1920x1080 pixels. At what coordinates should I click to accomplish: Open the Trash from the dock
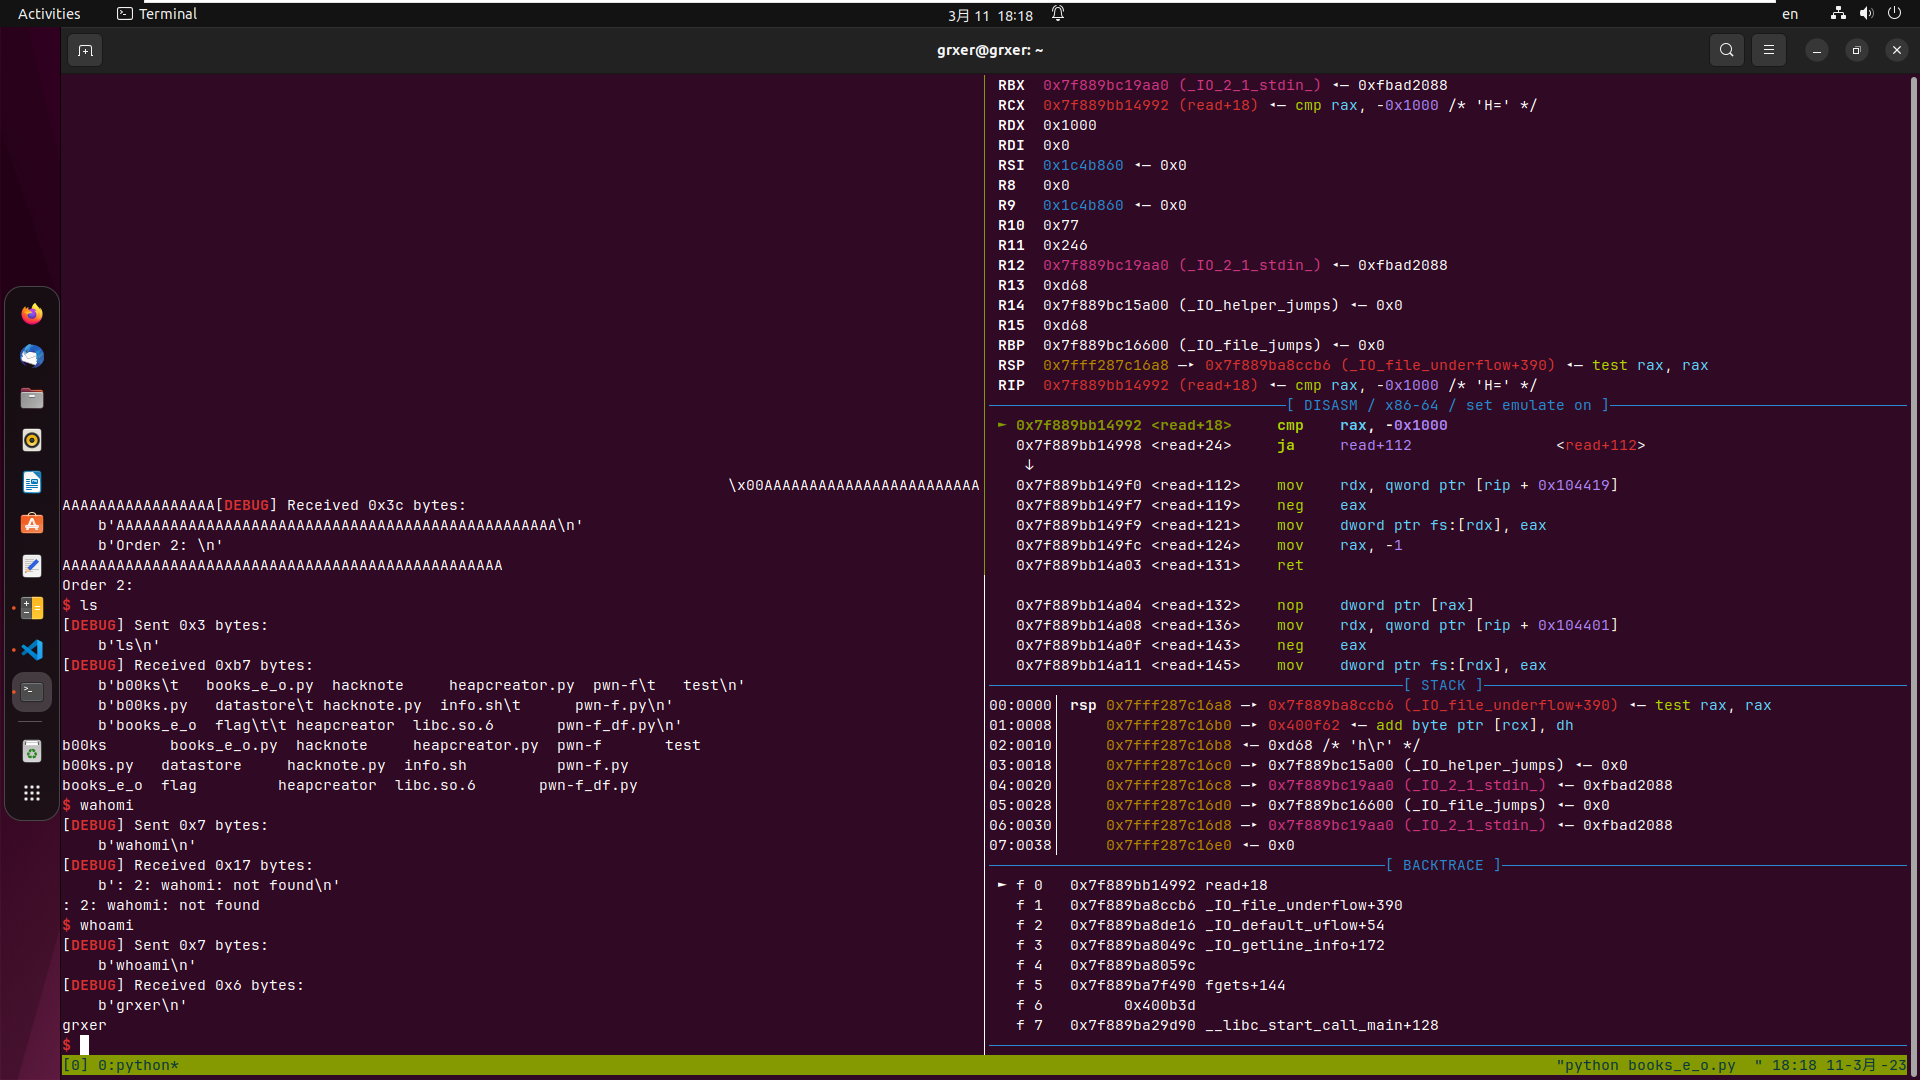point(32,751)
